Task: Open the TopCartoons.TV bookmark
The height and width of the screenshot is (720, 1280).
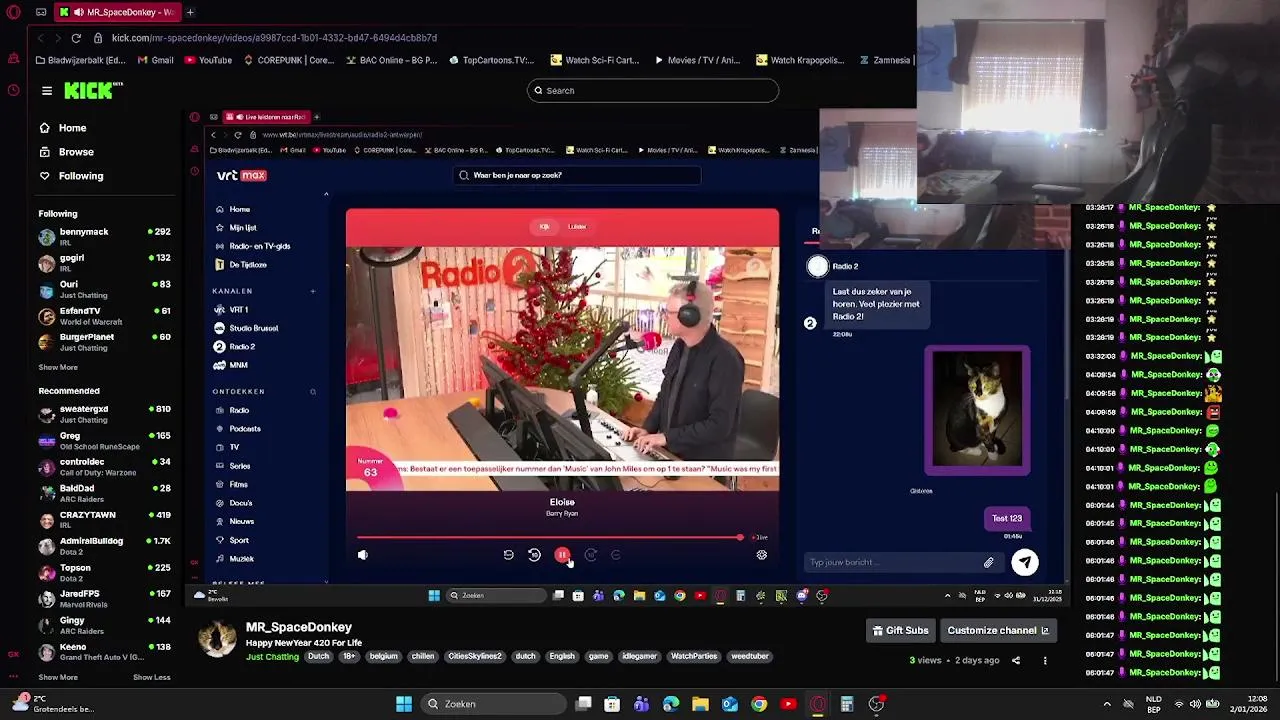Action: point(491,60)
